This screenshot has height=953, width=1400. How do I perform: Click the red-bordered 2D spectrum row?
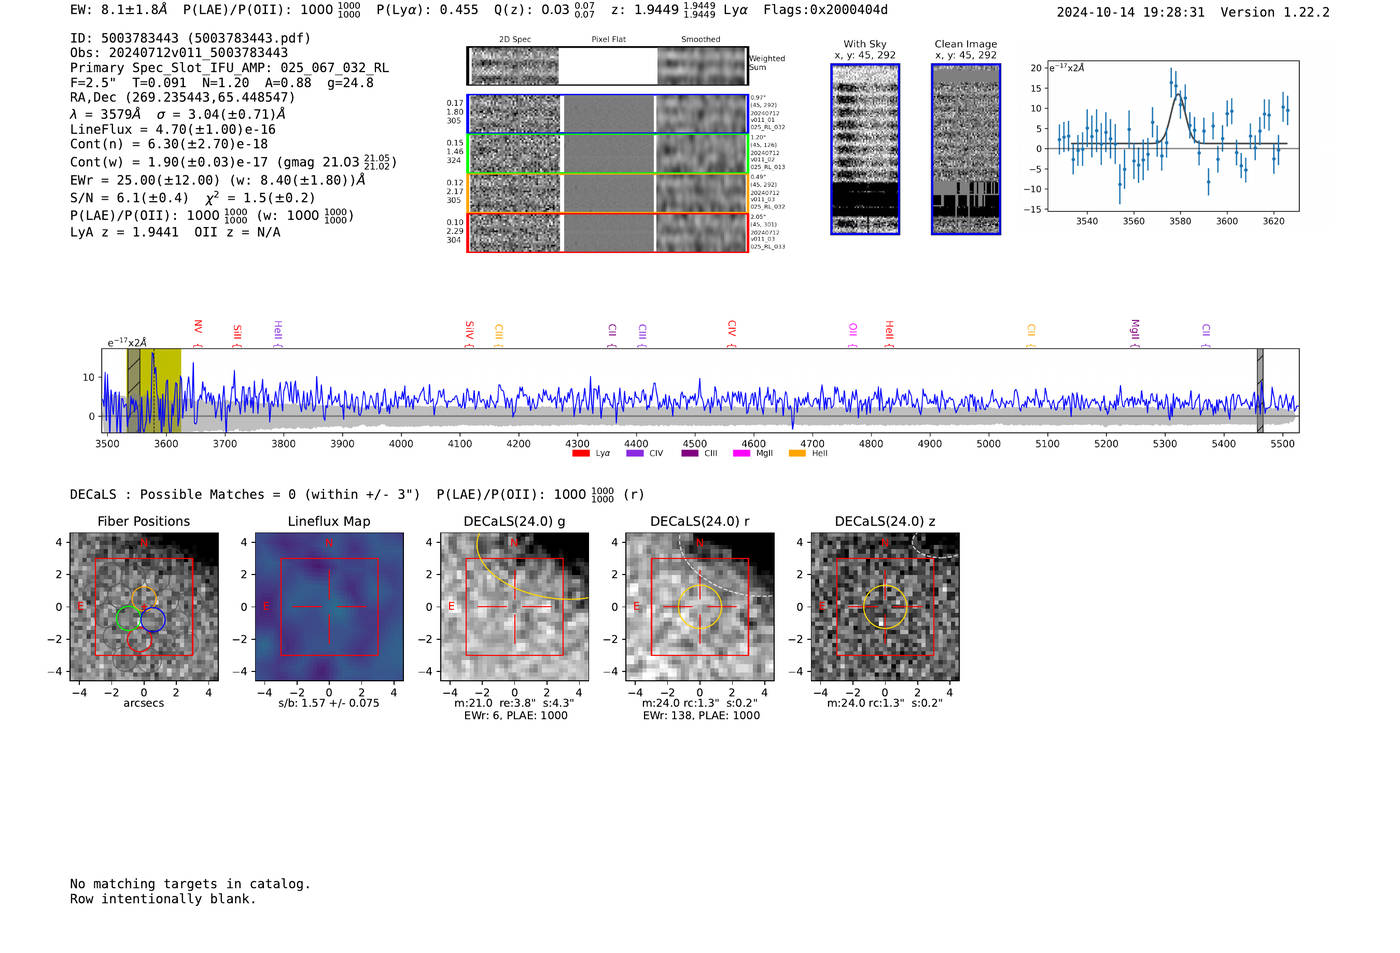tap(608, 232)
